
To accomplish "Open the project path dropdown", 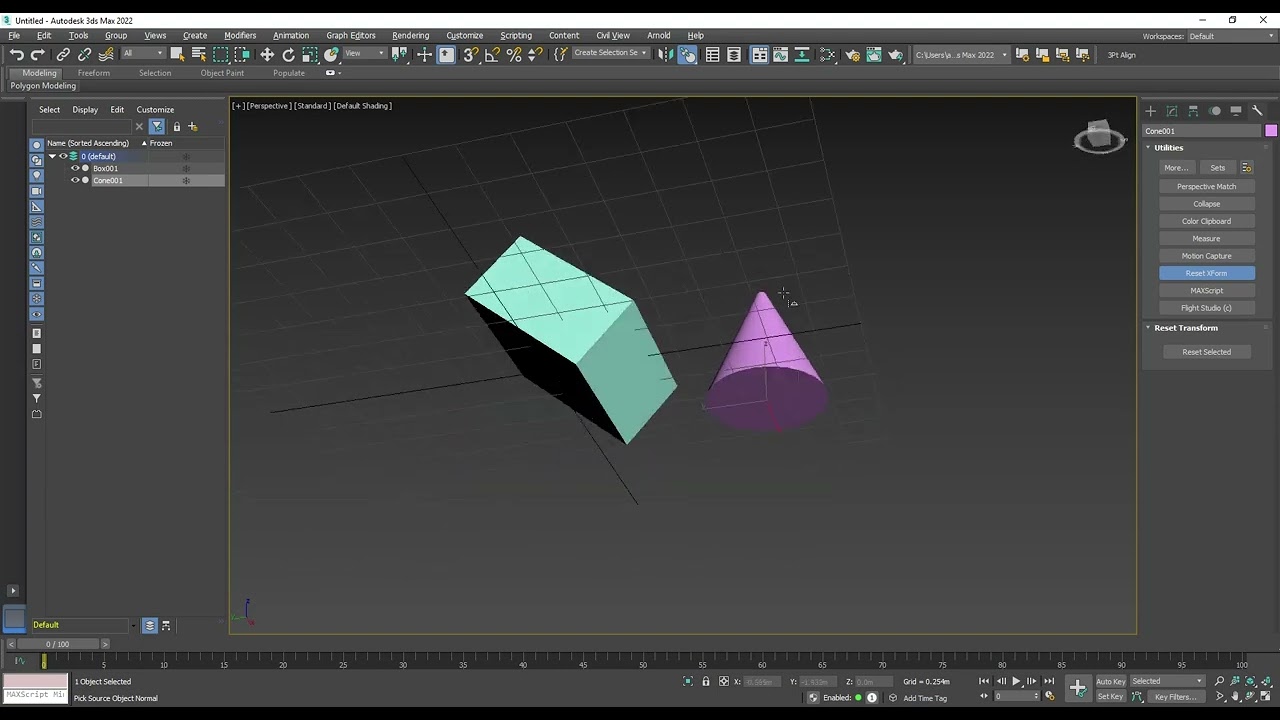I will [961, 55].
